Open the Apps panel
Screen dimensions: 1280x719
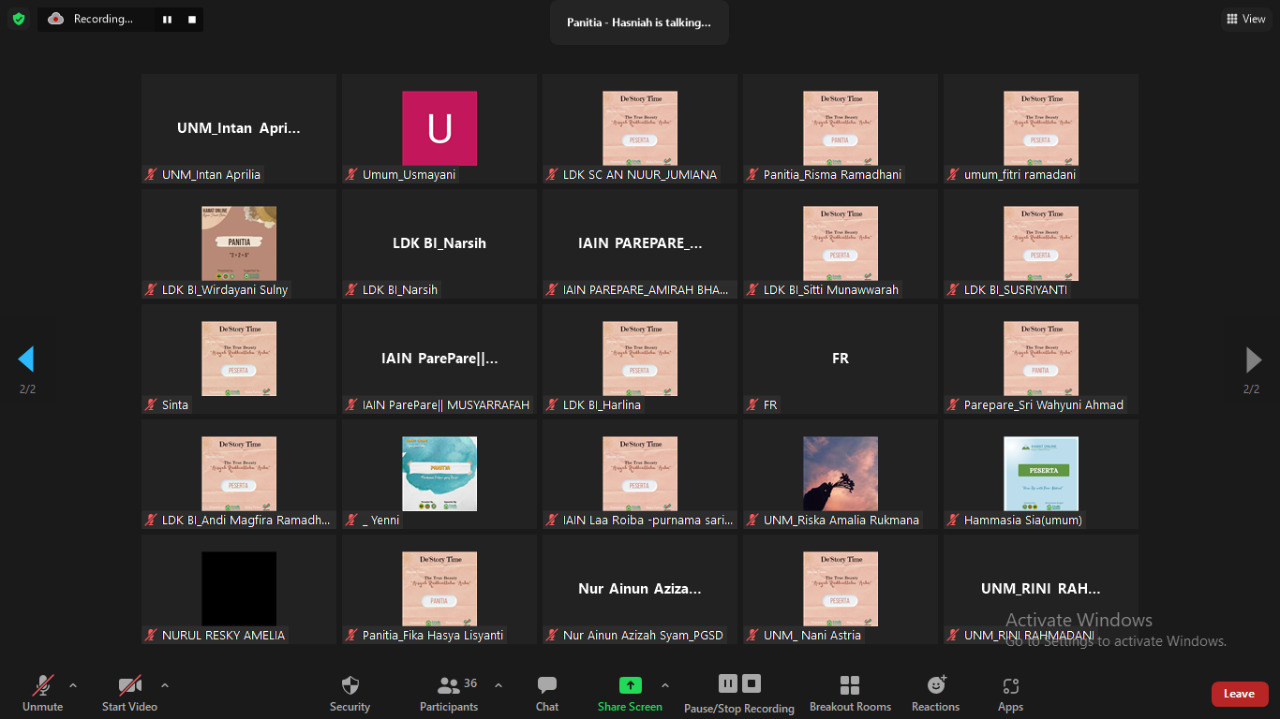(x=1010, y=693)
